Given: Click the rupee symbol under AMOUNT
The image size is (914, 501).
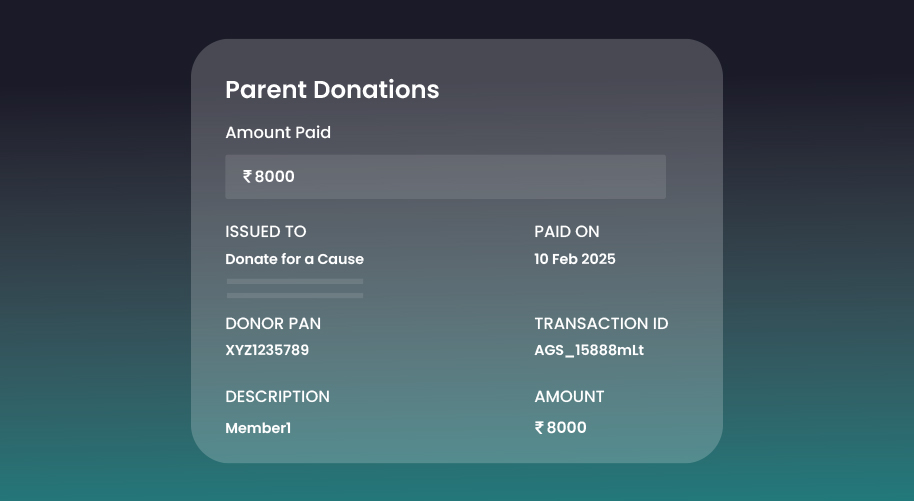Looking at the screenshot, I should coord(539,428).
